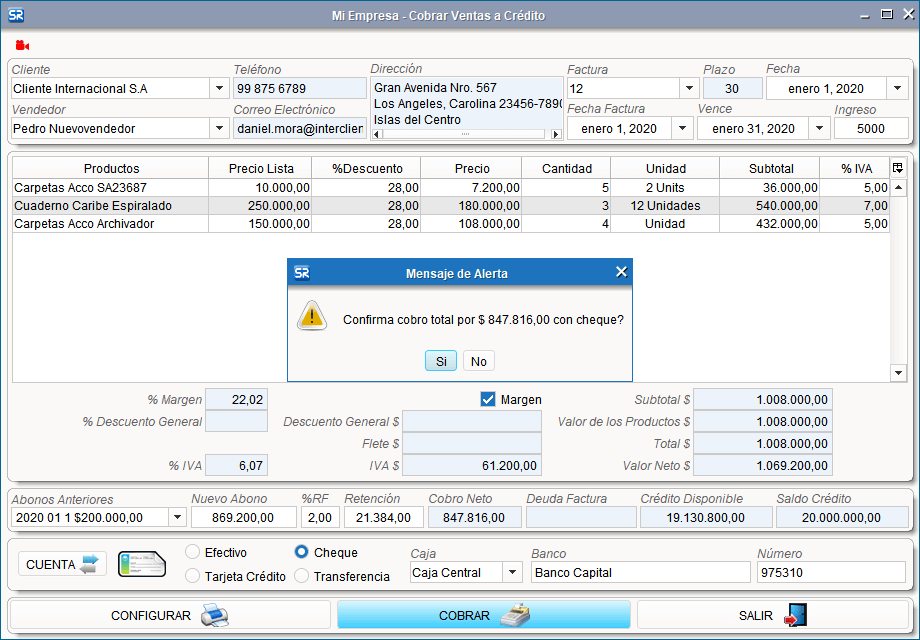
Task: Expand the Vendedor dropdown
Action: pos(219,128)
